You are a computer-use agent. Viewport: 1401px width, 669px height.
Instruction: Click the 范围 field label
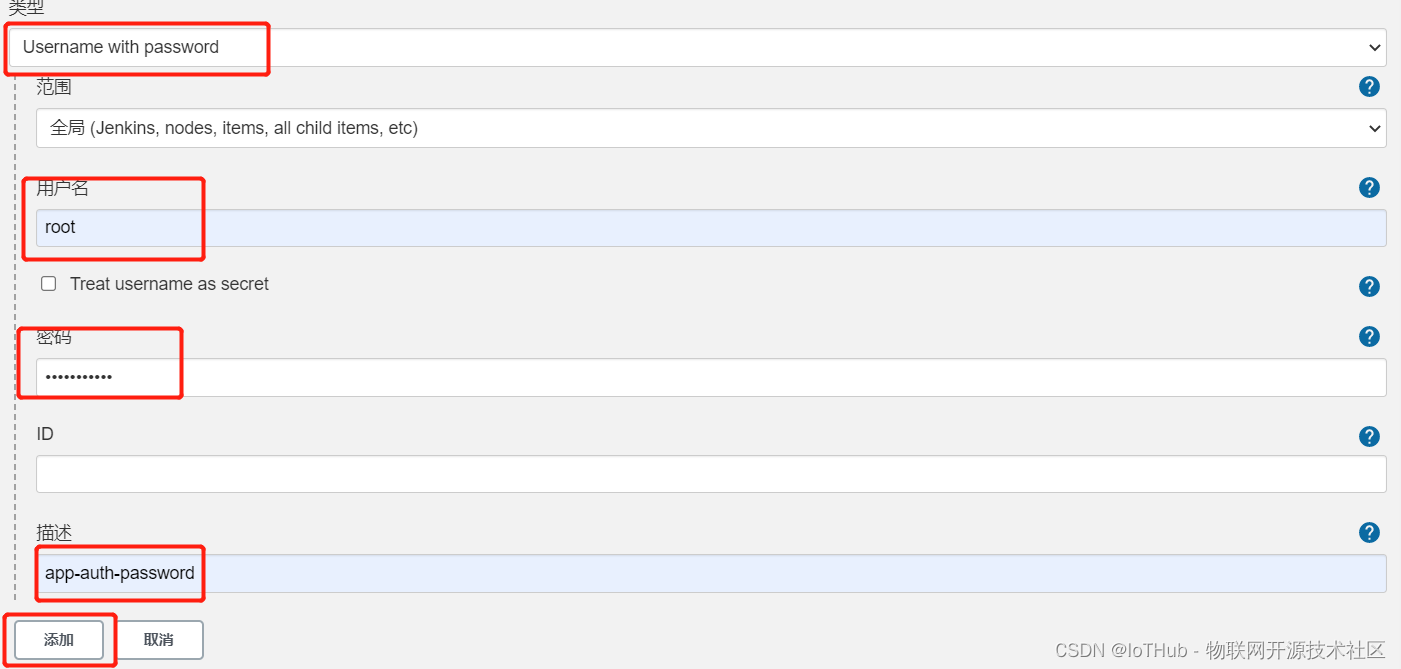(x=54, y=87)
